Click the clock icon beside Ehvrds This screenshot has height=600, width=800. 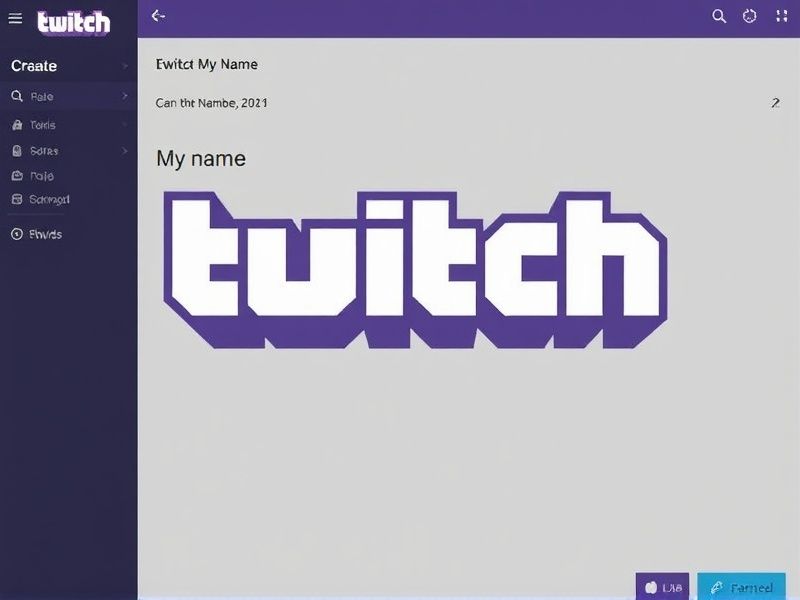[x=17, y=234]
